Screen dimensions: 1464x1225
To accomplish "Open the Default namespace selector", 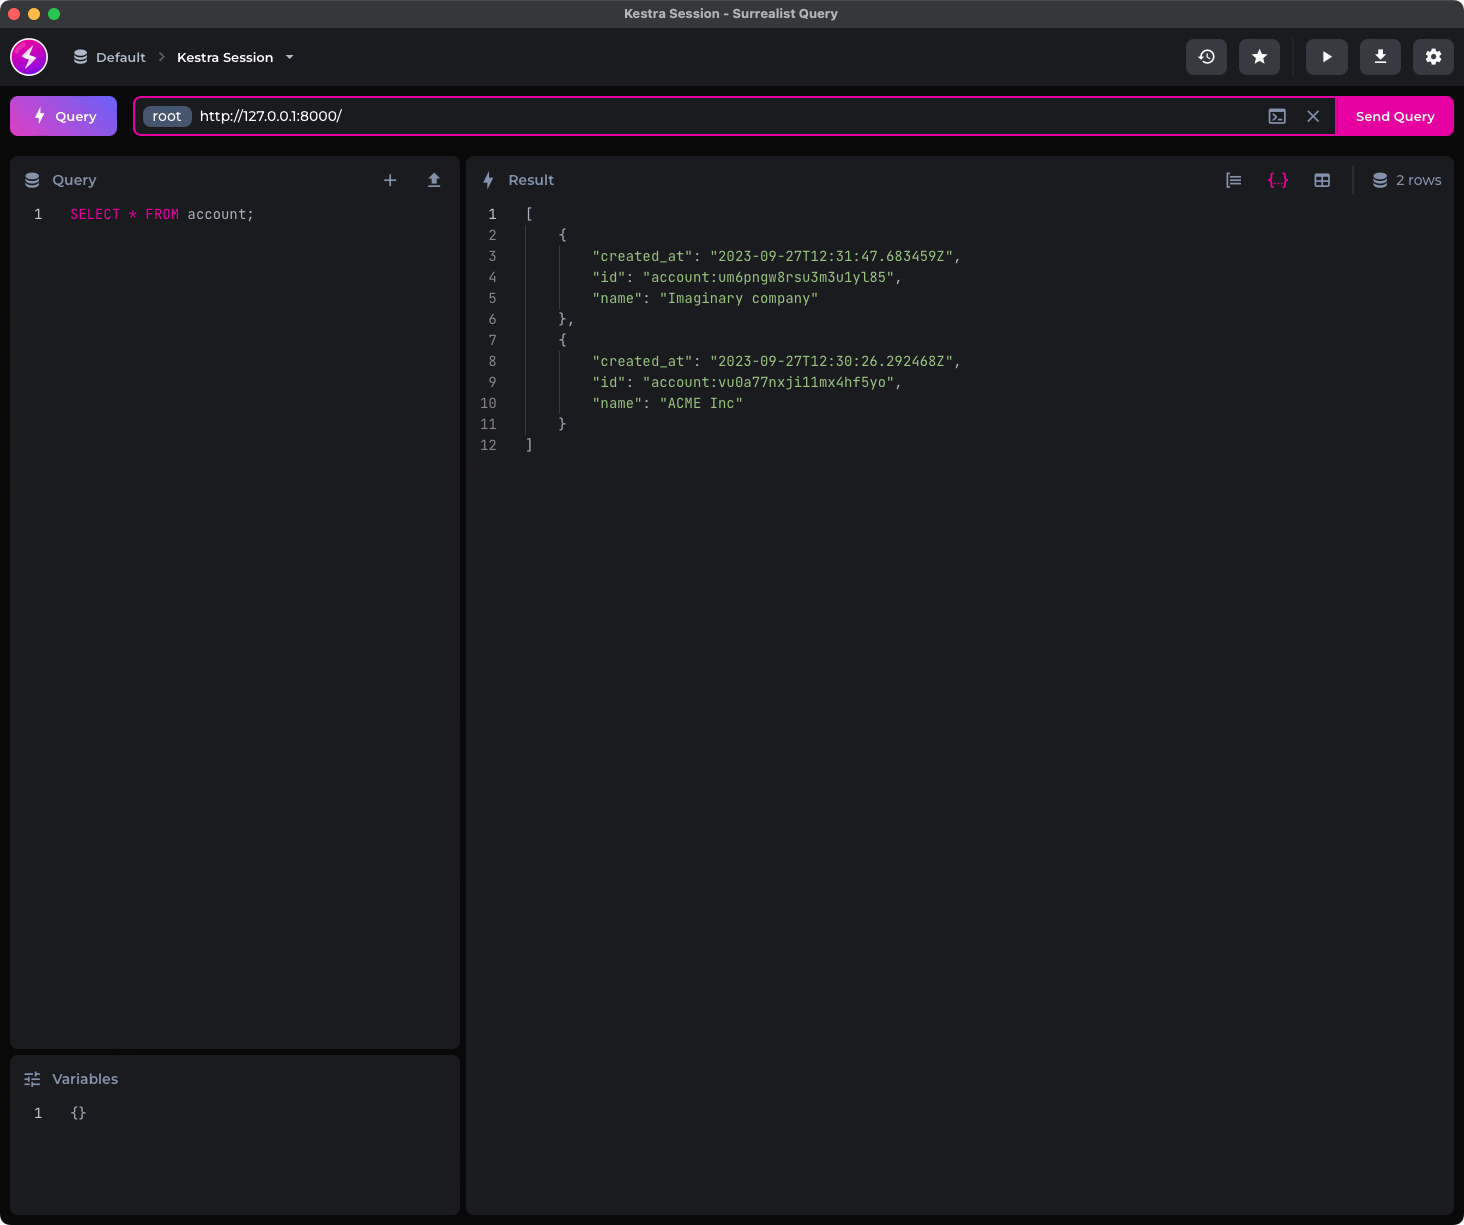I will [x=120, y=57].
